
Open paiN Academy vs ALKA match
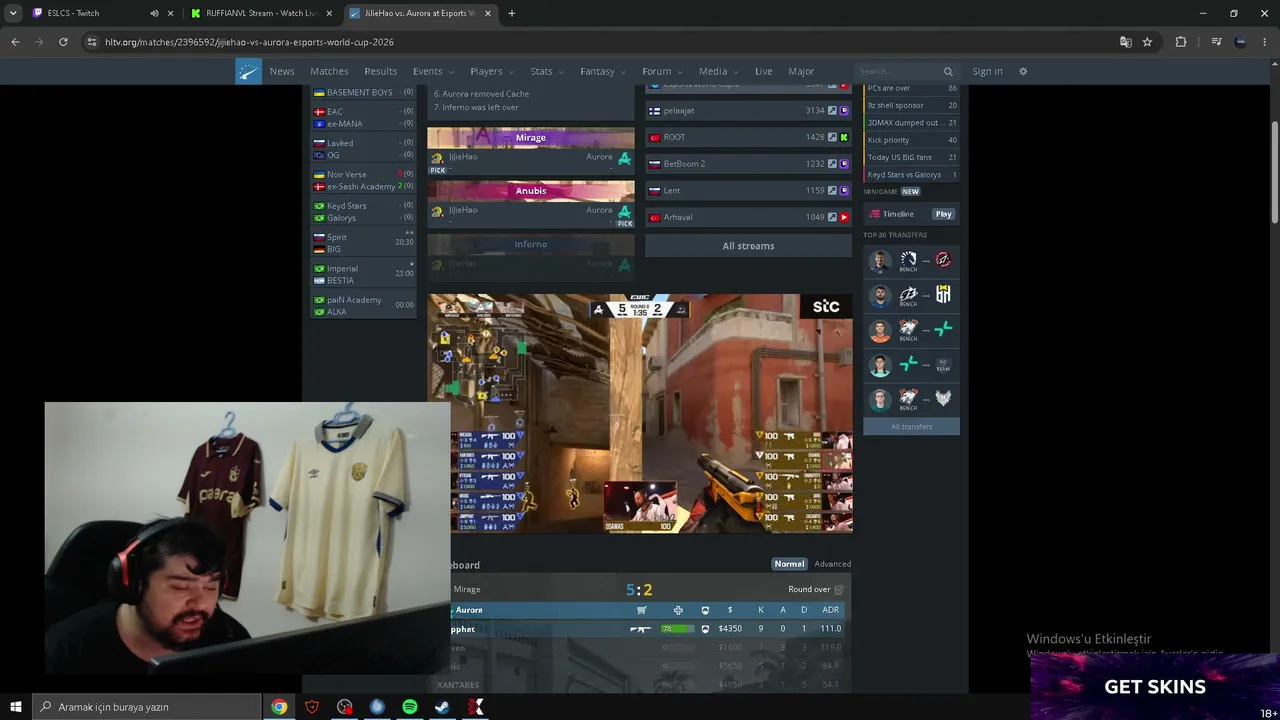(364, 306)
